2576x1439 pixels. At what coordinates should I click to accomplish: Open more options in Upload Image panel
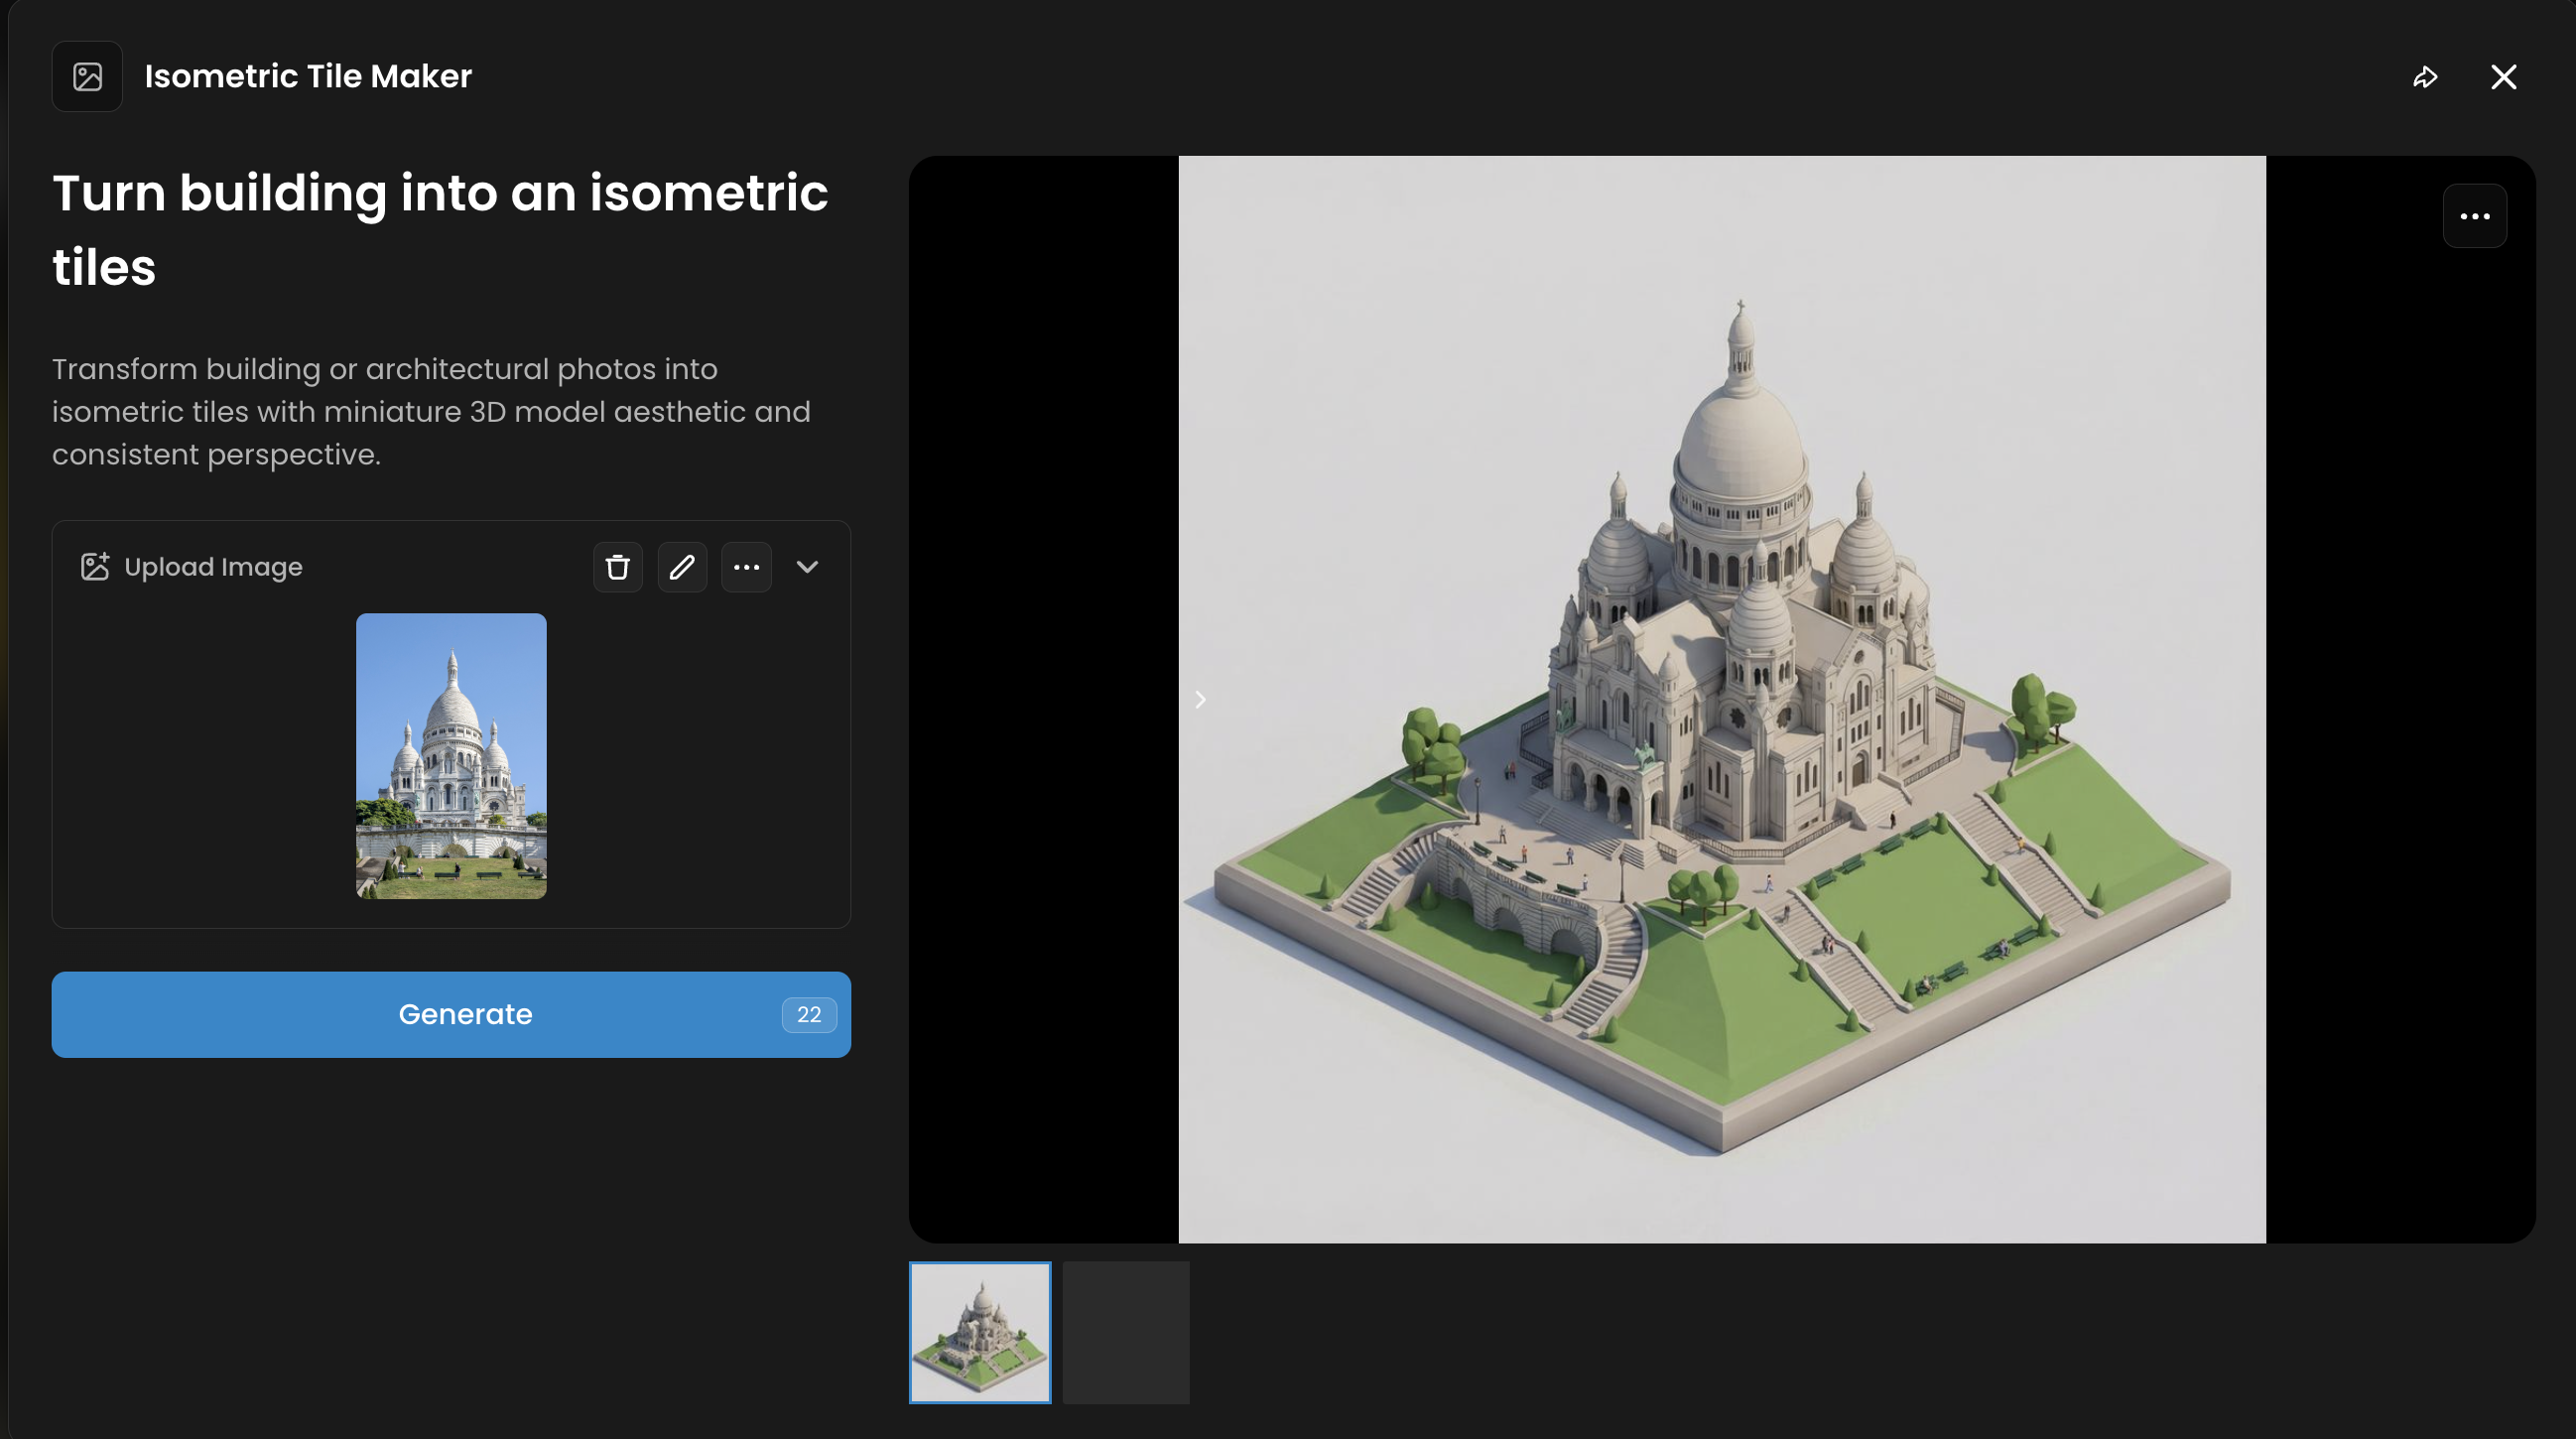[746, 567]
